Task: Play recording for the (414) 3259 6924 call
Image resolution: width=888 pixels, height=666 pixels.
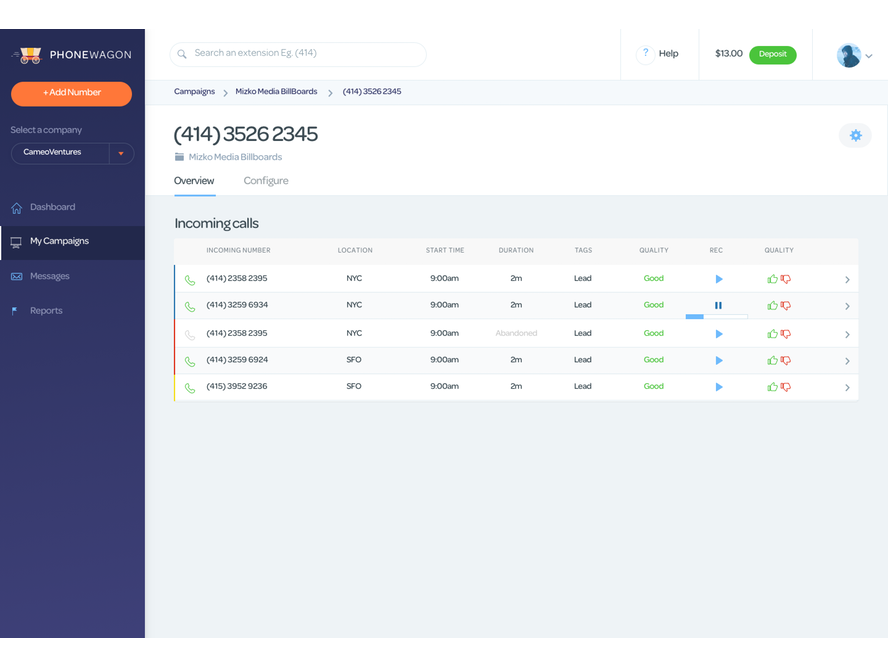Action: [x=719, y=361]
